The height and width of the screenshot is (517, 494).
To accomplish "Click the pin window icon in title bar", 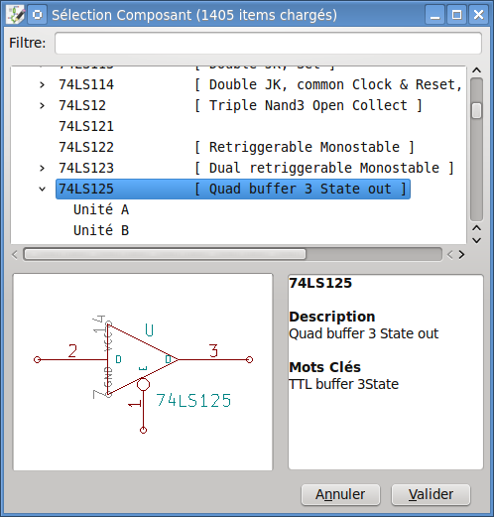I will (x=37, y=15).
